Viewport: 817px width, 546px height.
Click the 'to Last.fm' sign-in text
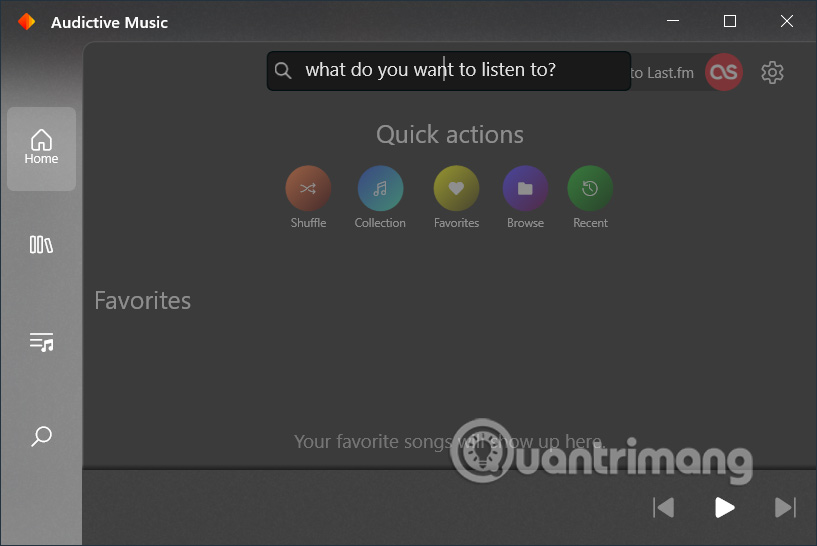tap(662, 73)
